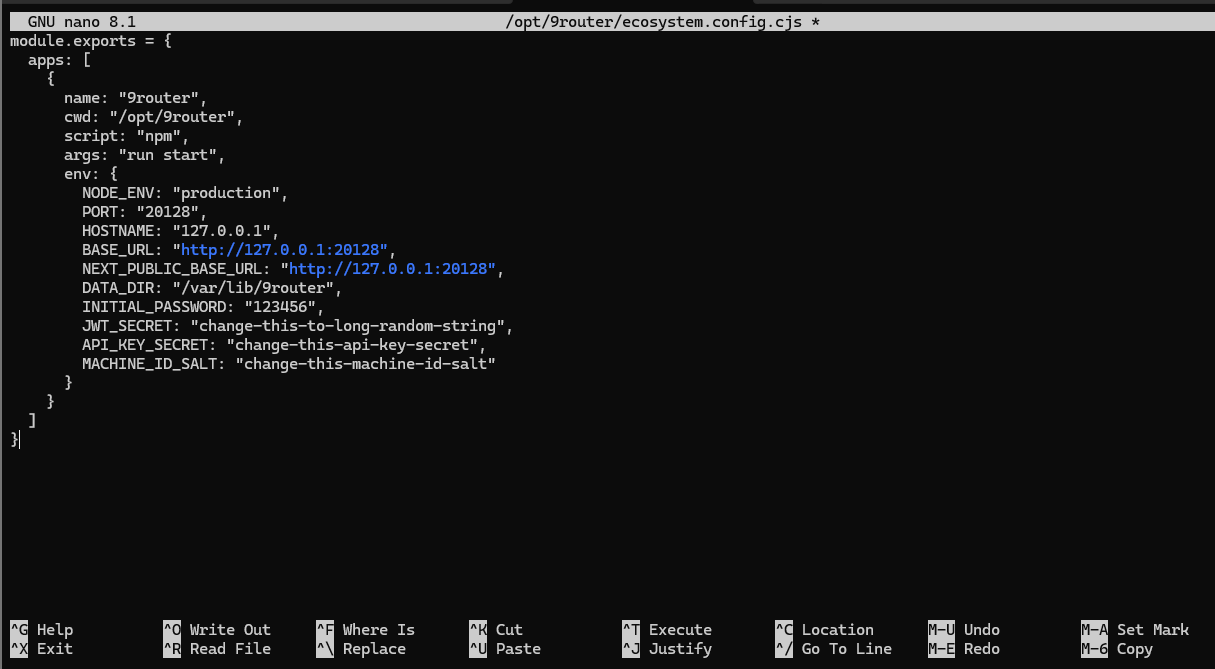Click the JWT_SECRET value string
This screenshot has height=669, width=1215.
[348, 326]
